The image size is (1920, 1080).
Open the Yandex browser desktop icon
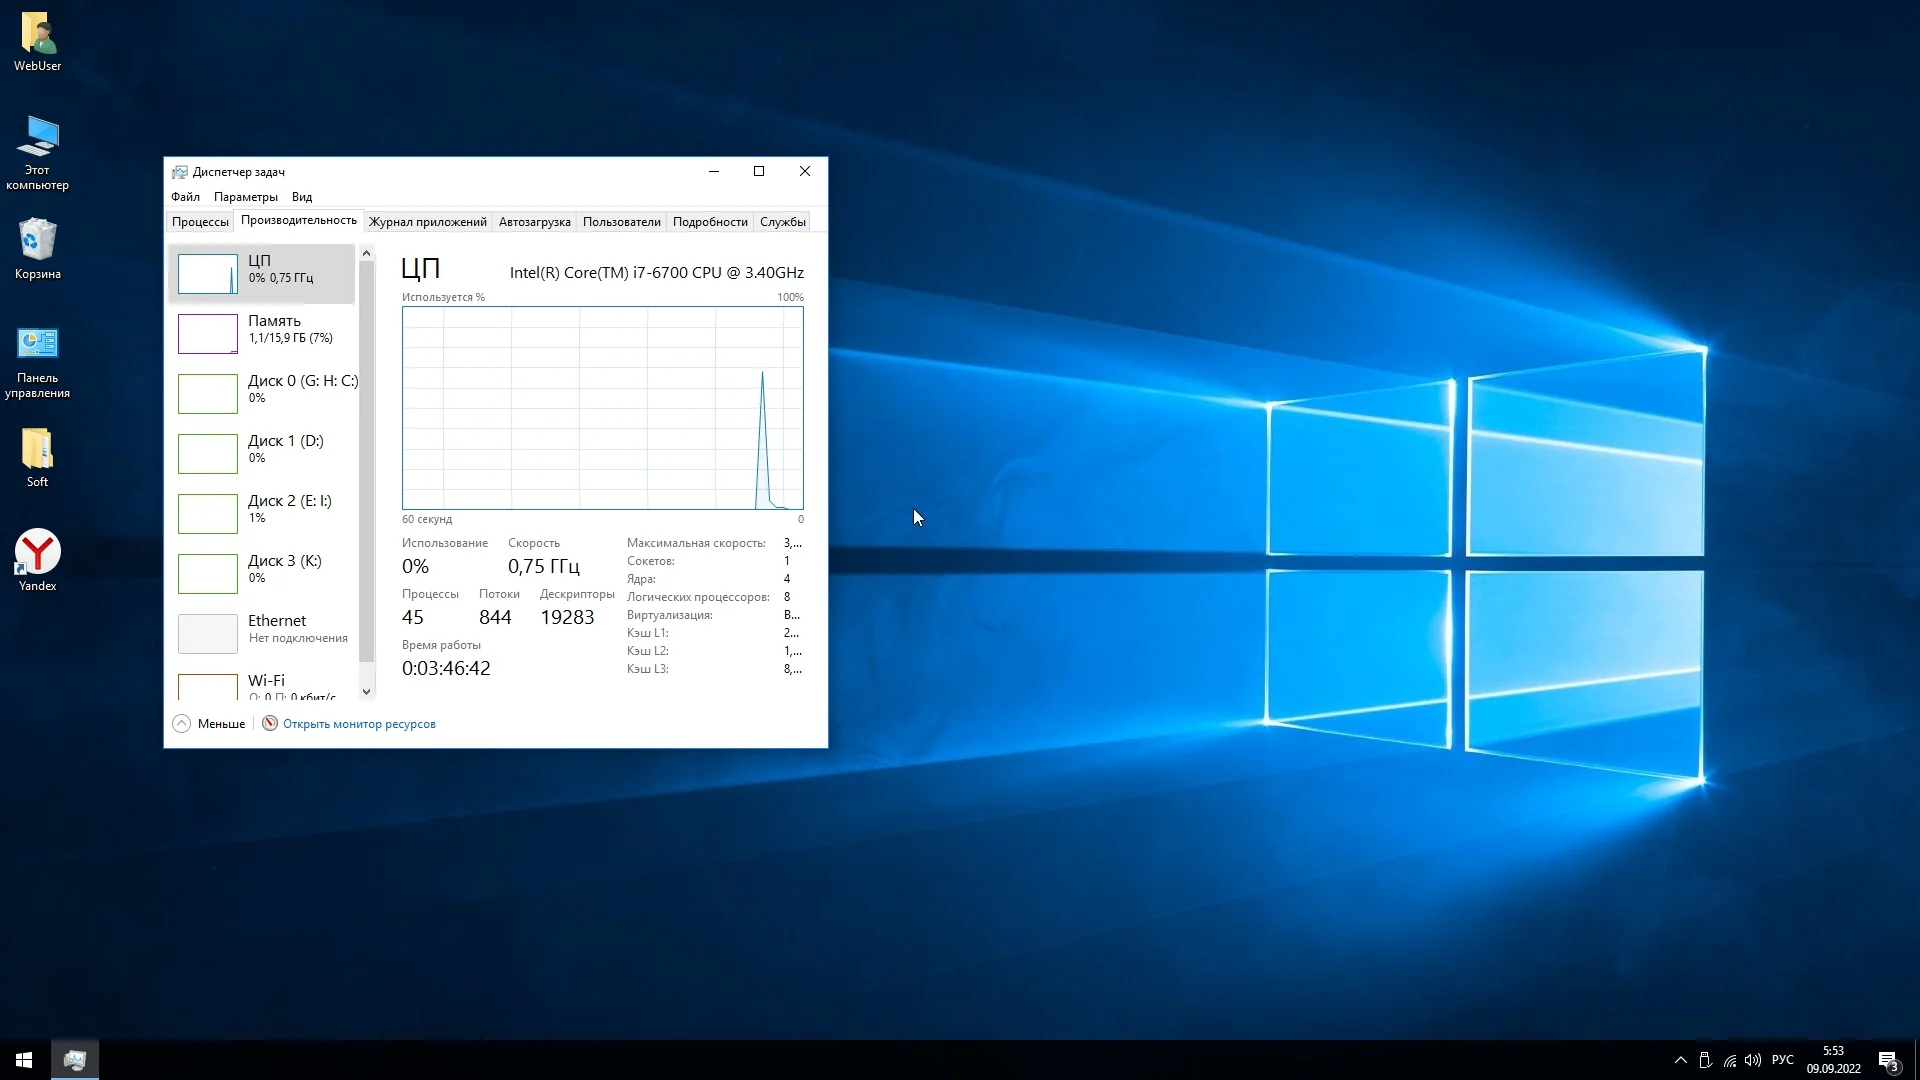click(37, 552)
